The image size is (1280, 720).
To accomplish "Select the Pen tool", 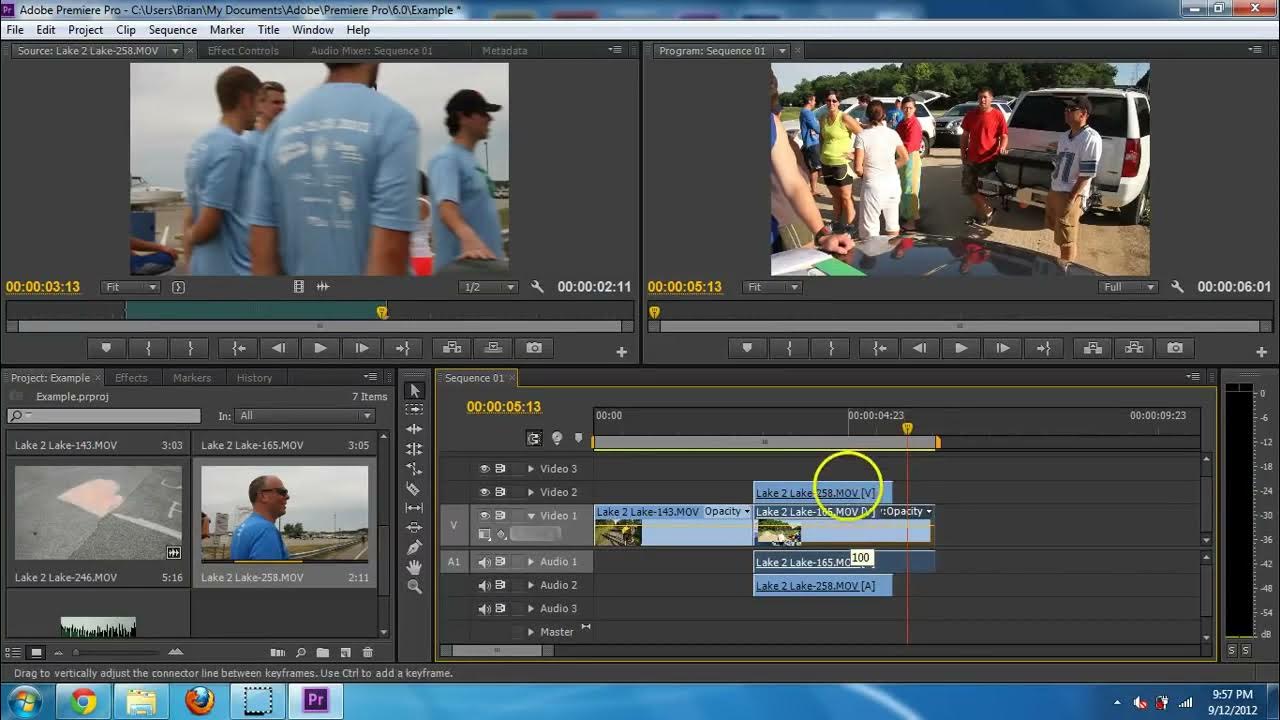I will tap(415, 547).
